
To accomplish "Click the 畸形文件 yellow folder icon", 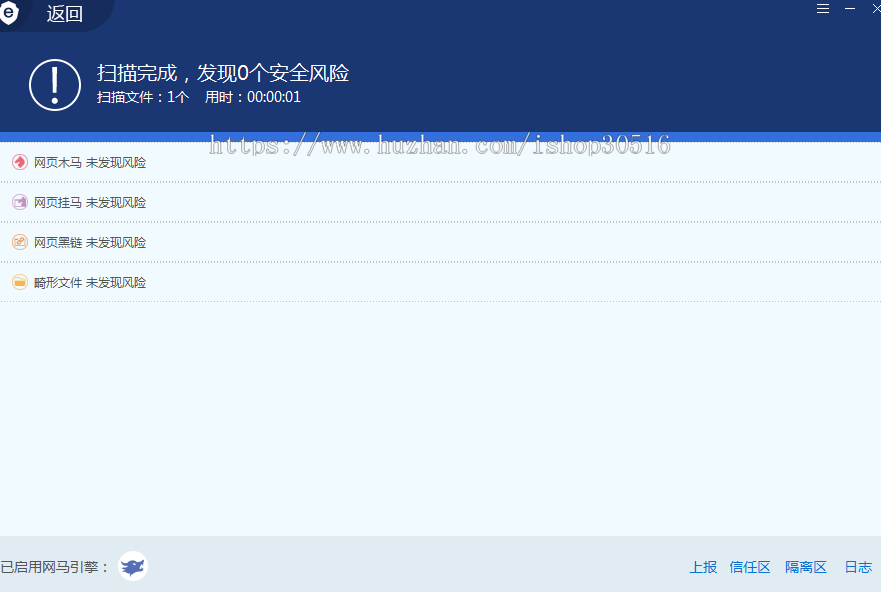I will pos(19,281).
